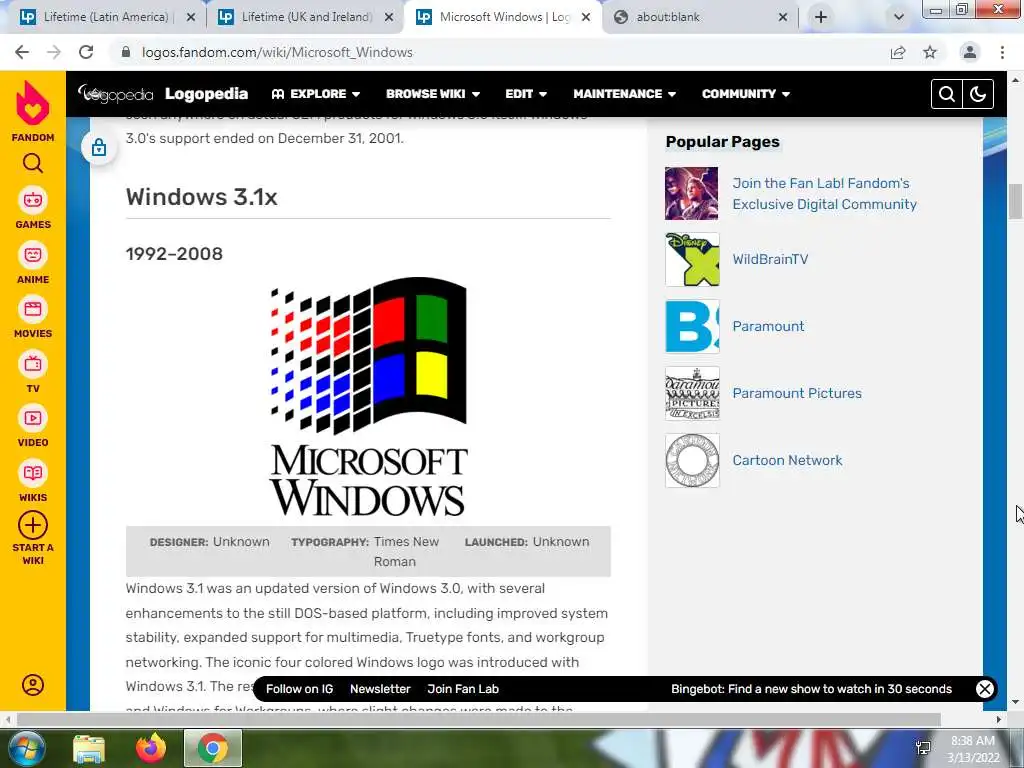
Task: Open the Windows 3.1 logo image
Action: tap(368, 396)
